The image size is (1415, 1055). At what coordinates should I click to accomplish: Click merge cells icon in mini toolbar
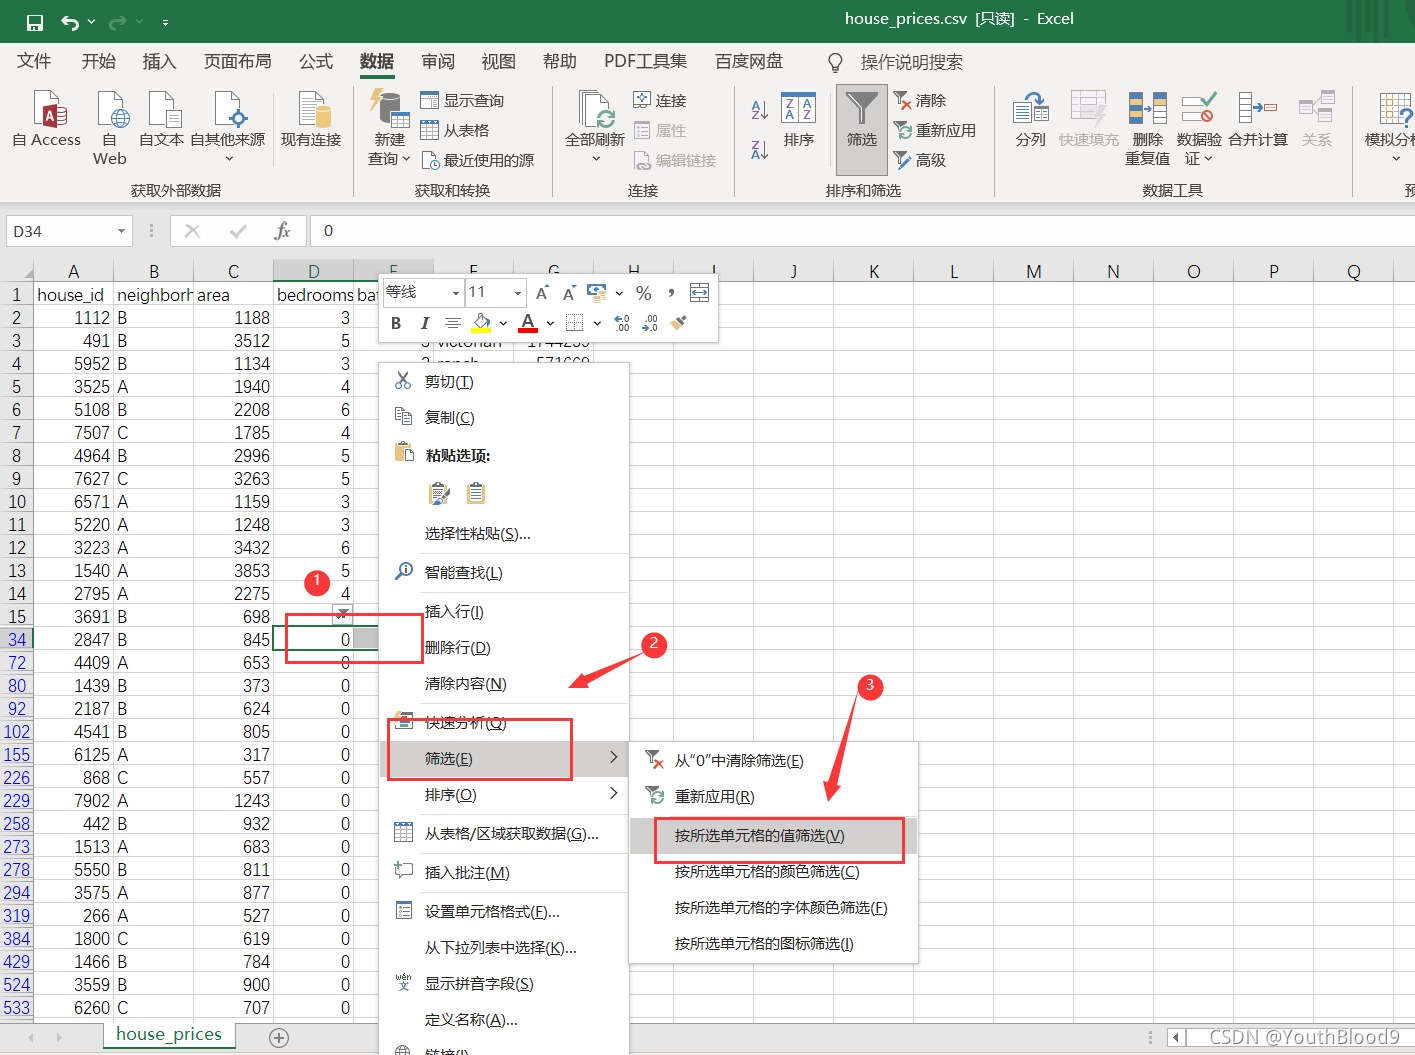pyautogui.click(x=699, y=293)
